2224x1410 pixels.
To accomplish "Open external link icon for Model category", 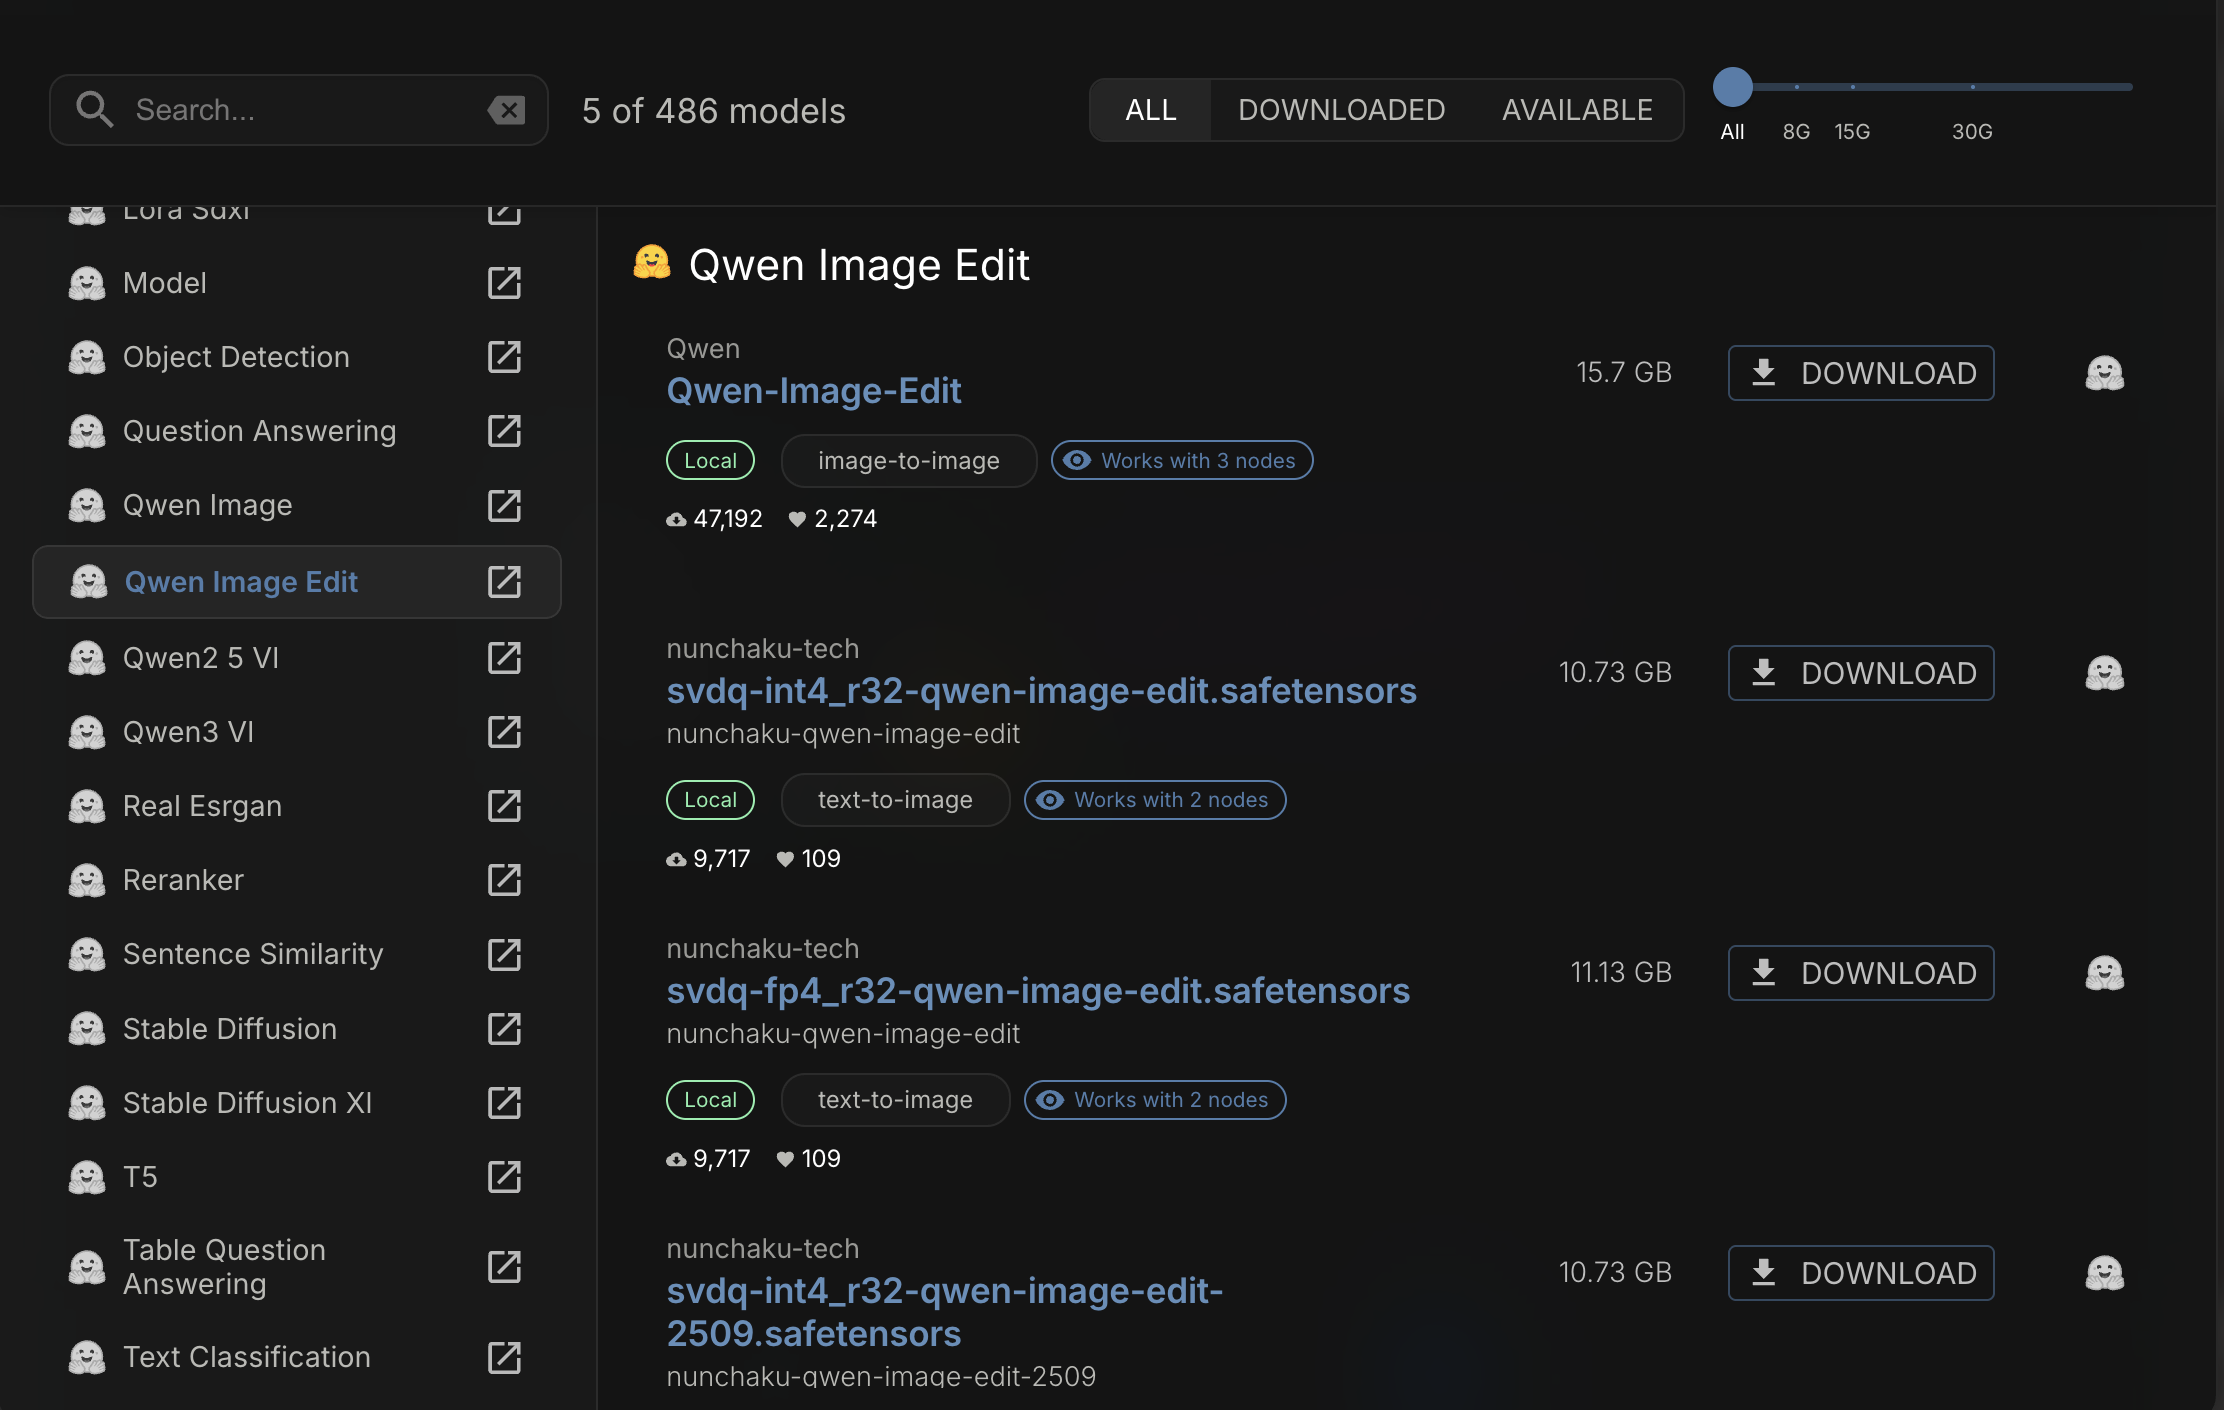I will 504,283.
